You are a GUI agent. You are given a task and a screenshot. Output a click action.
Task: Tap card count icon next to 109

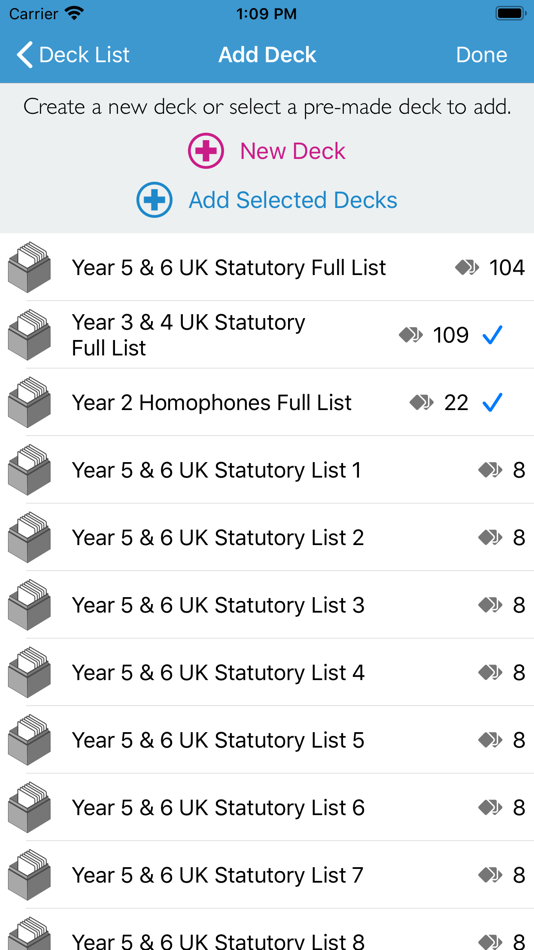tap(411, 334)
